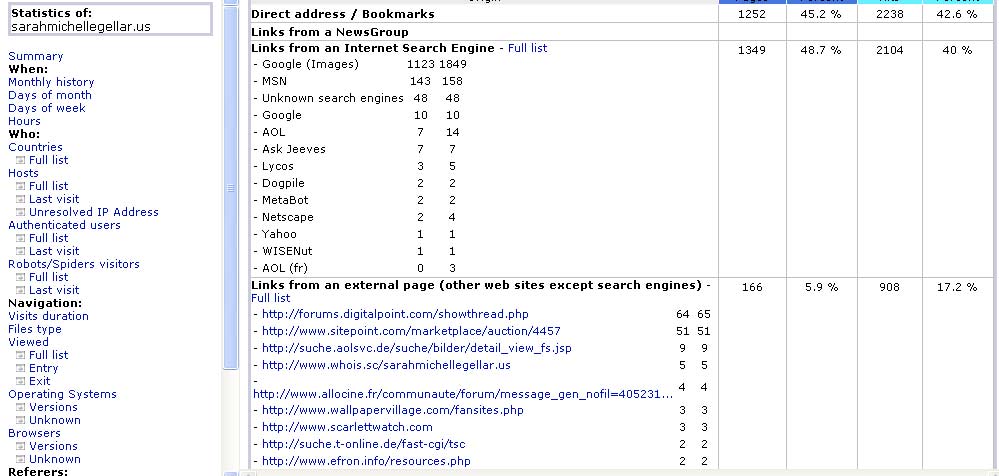Open the Countries section
Image resolution: width=999 pixels, height=476 pixels.
coord(35,147)
